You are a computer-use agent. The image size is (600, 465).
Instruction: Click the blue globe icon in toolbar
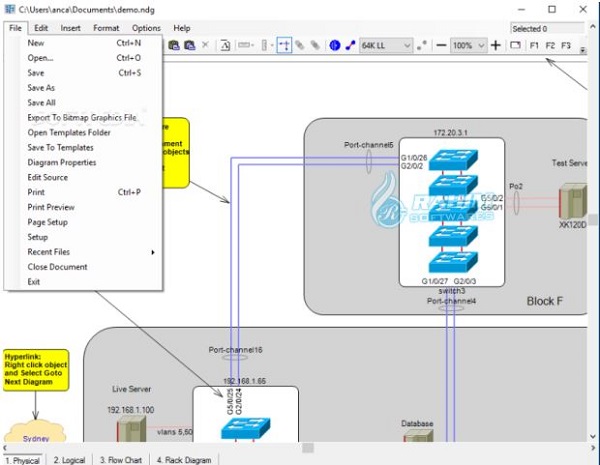335,46
